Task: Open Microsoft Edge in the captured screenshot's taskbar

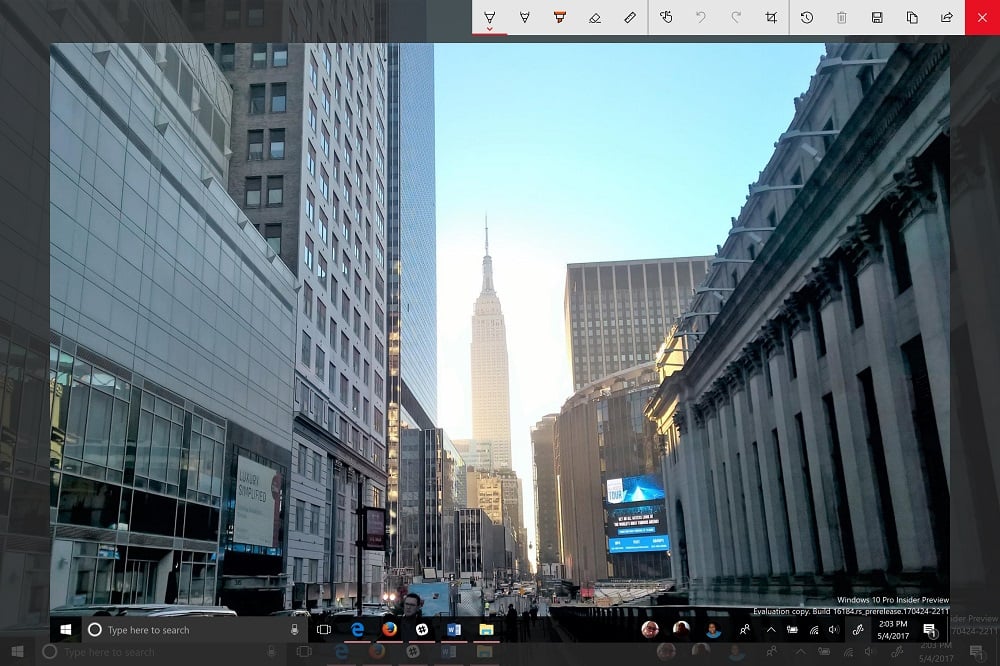Action: click(357, 630)
